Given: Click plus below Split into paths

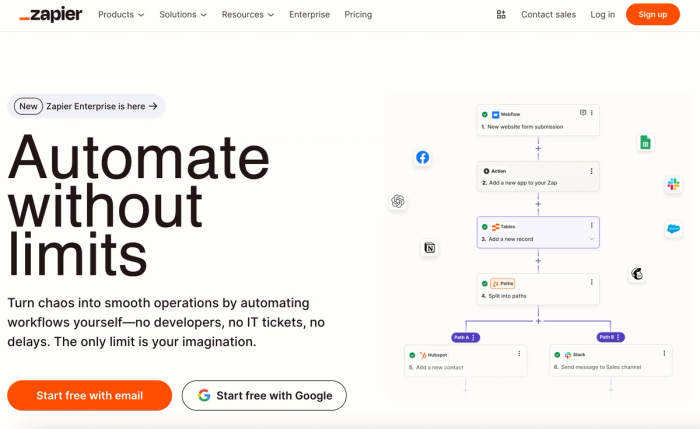Looking at the screenshot, I should coord(538,321).
